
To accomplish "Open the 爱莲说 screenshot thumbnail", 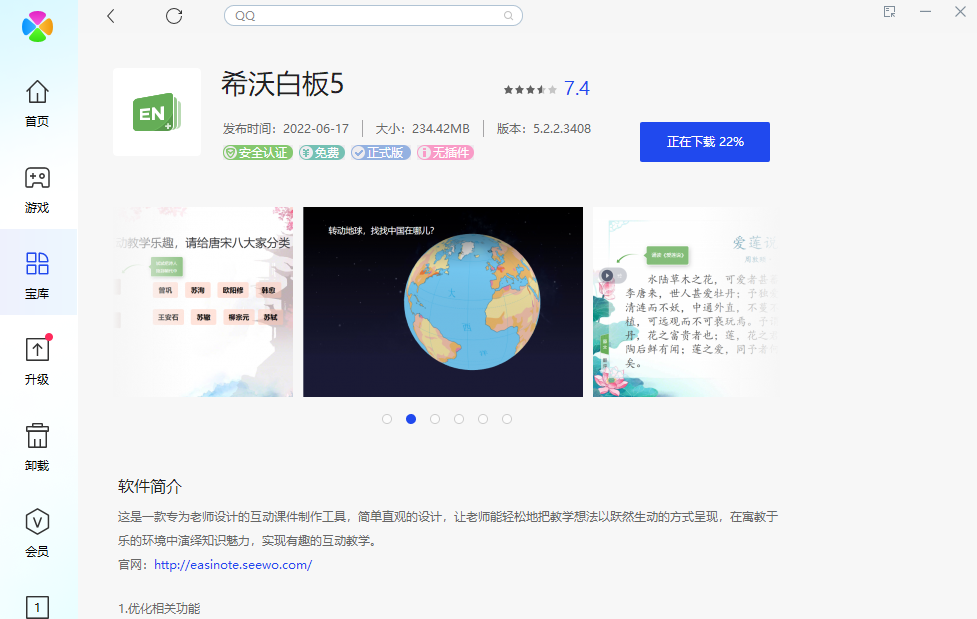I will (686, 302).
